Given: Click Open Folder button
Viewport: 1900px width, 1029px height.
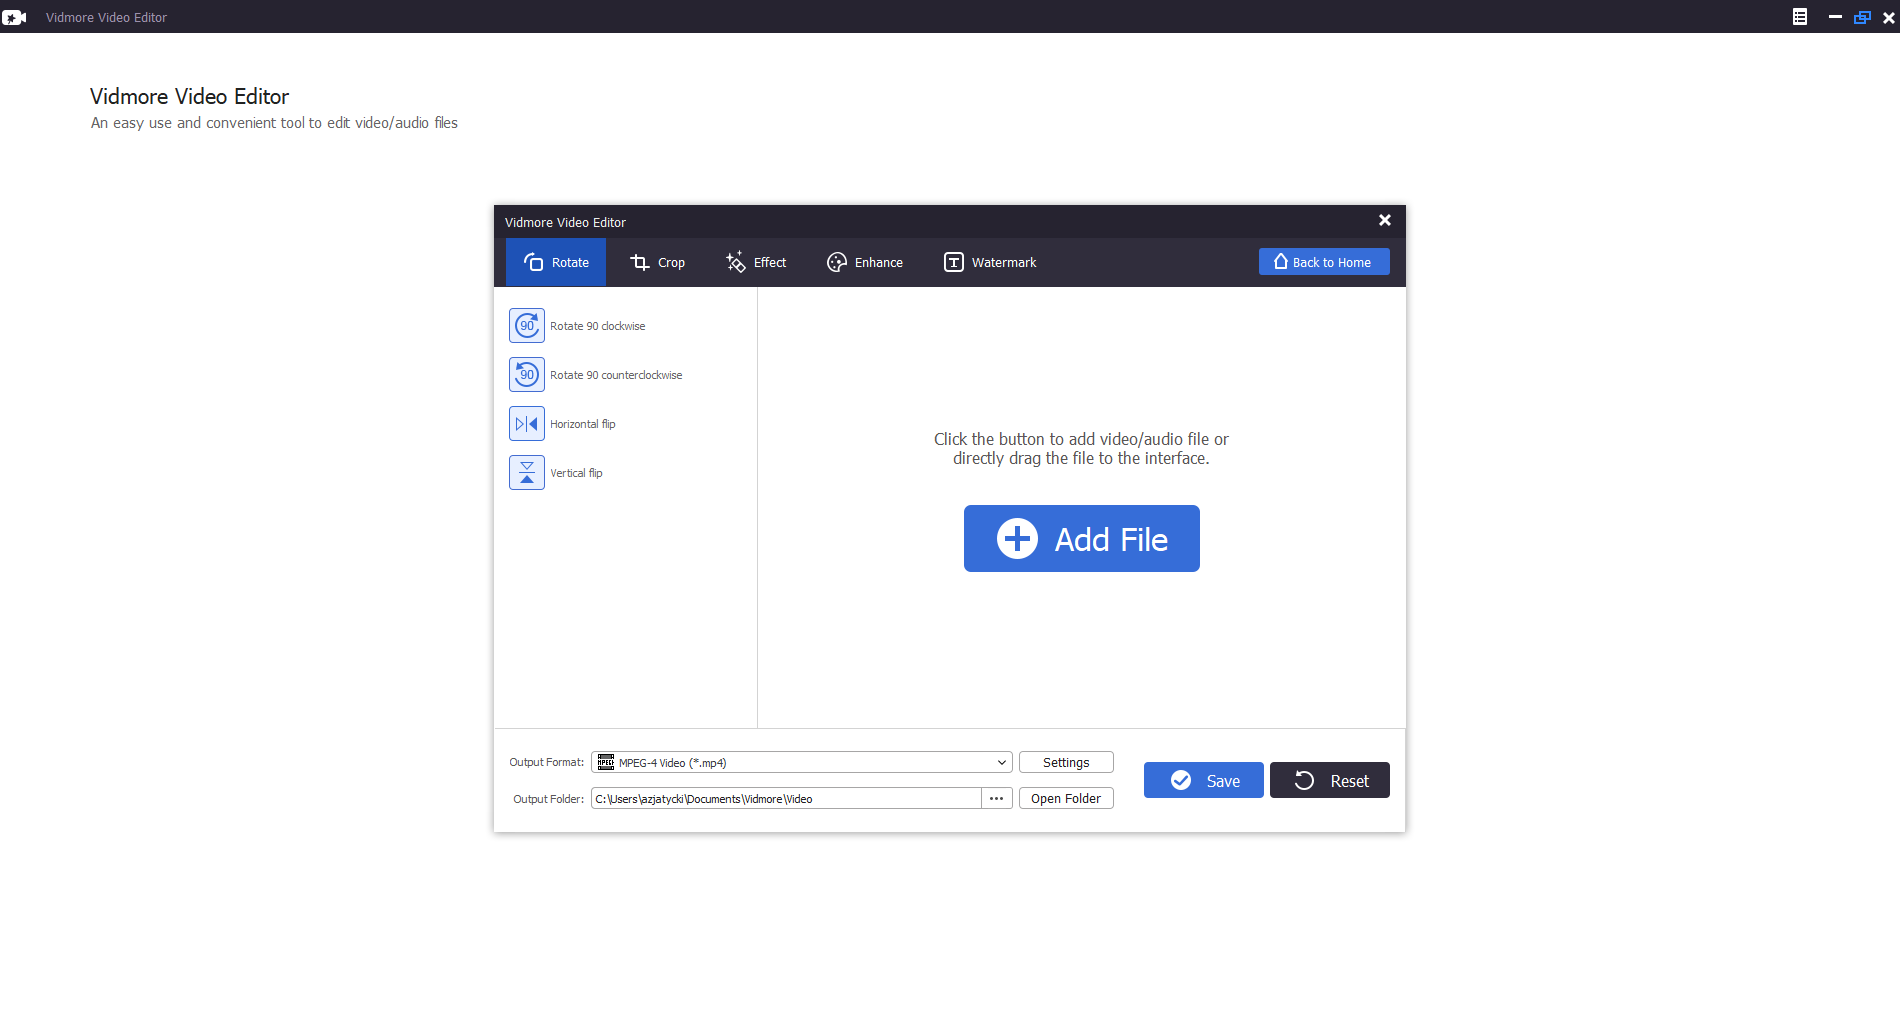Looking at the screenshot, I should (x=1066, y=798).
